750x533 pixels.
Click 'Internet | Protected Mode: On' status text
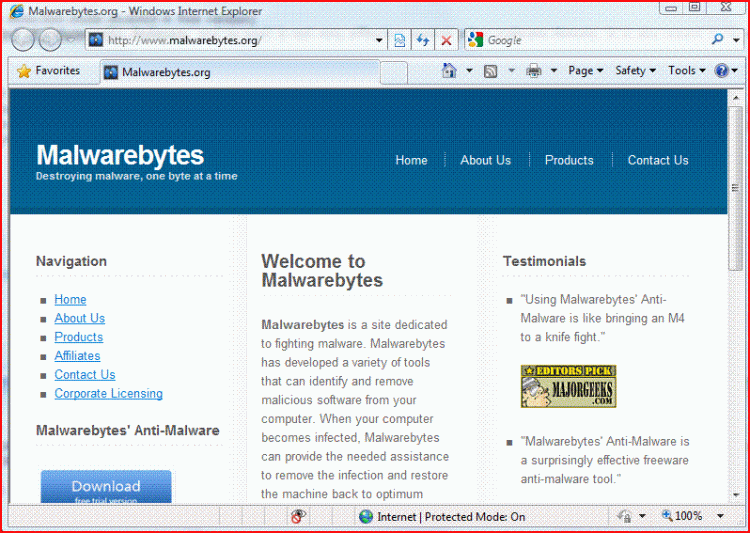pos(451,517)
